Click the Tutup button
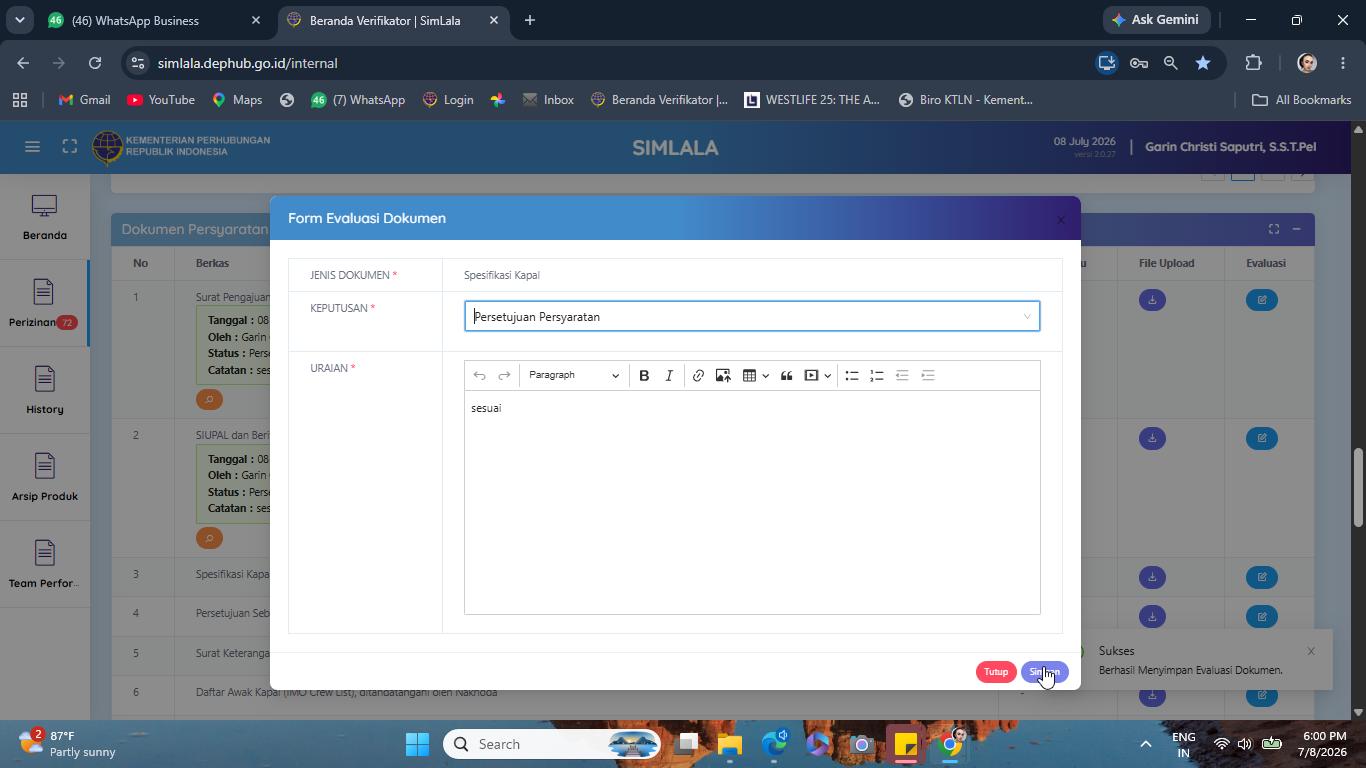Viewport: 1366px width, 768px height. click(996, 672)
